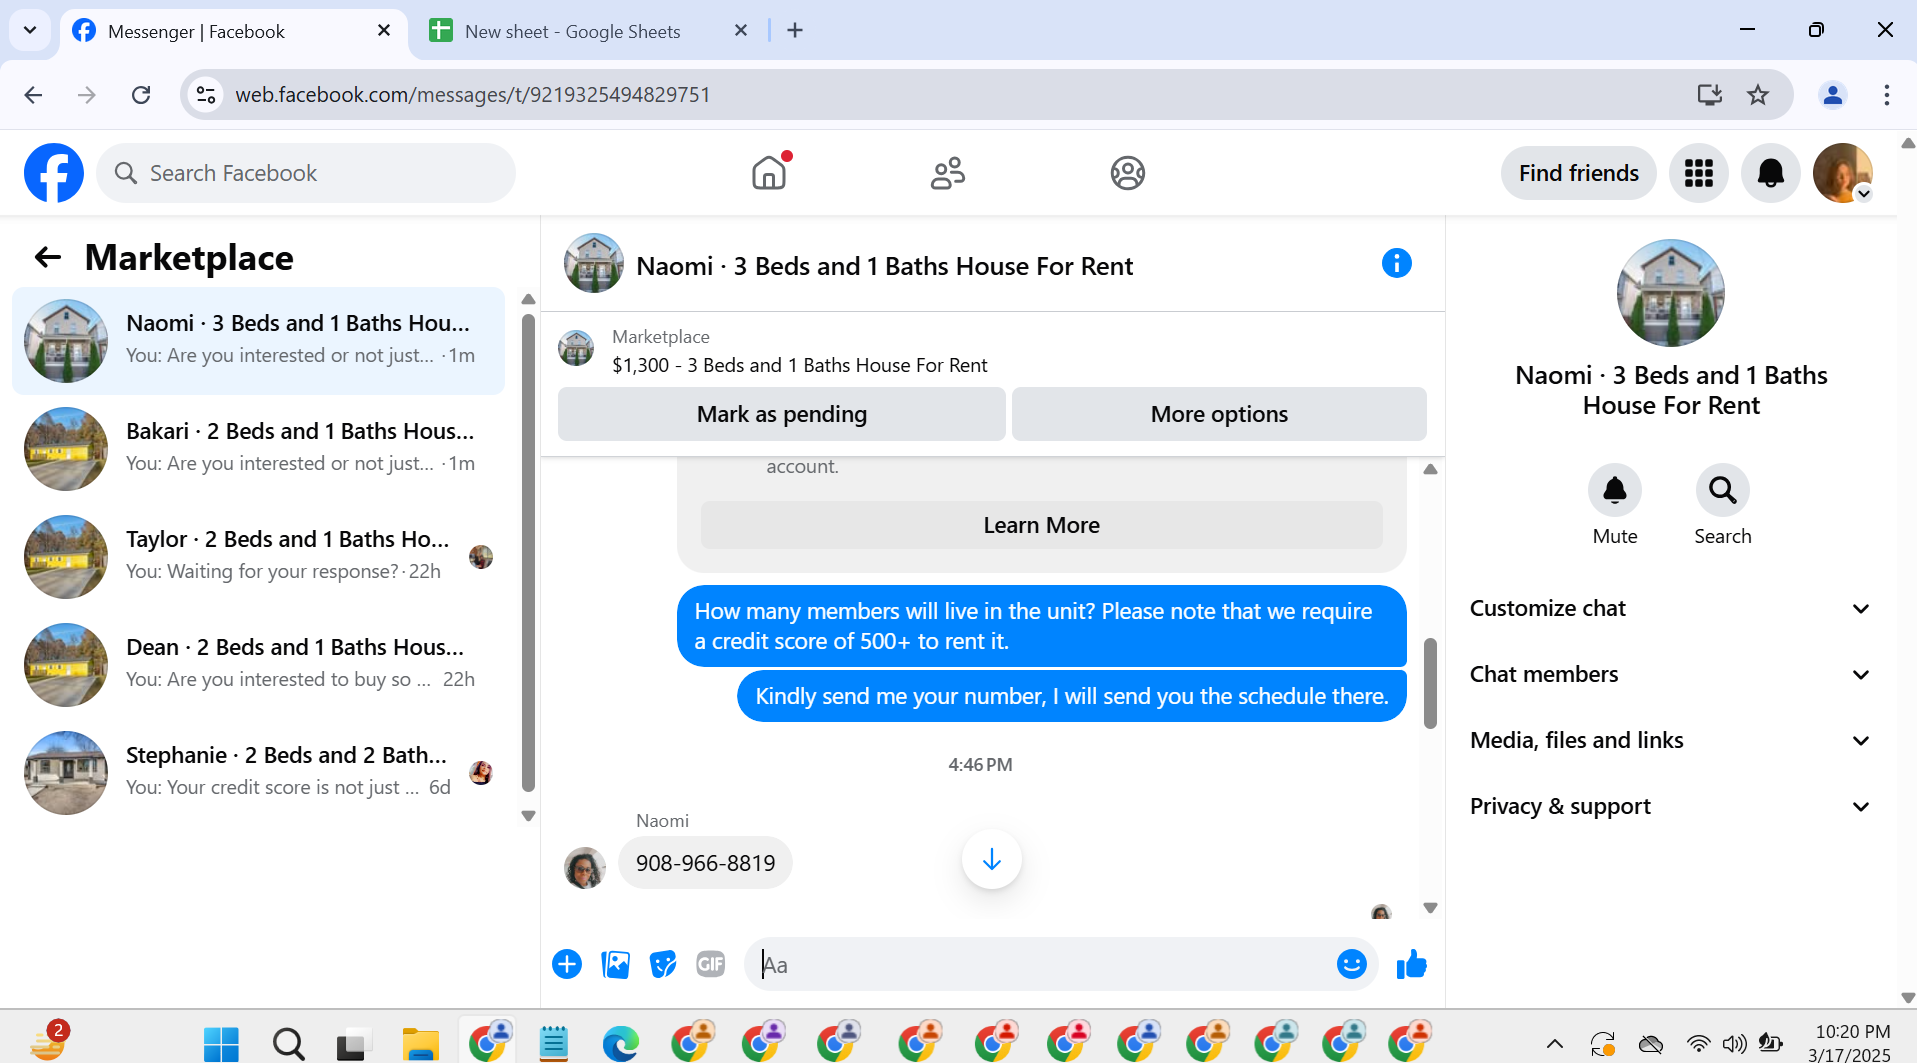Expand Customize chat section

click(1670, 608)
